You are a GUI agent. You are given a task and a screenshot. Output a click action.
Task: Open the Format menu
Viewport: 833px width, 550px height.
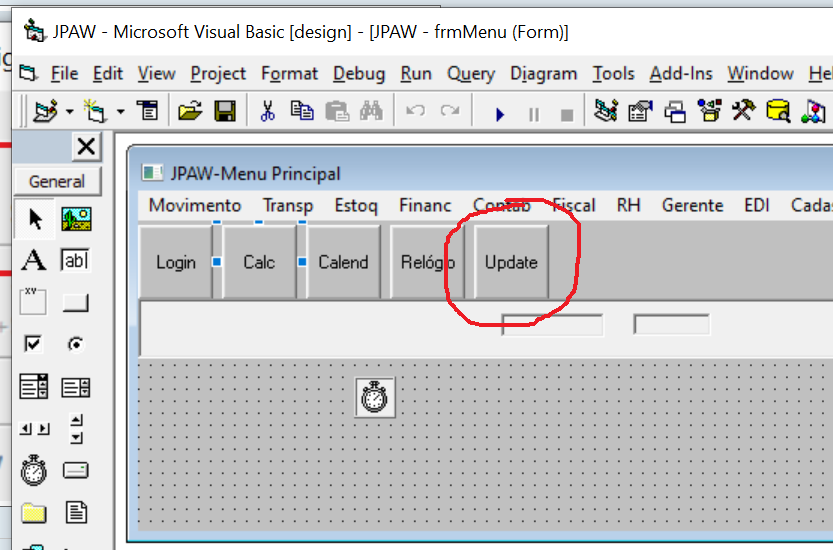[290, 73]
